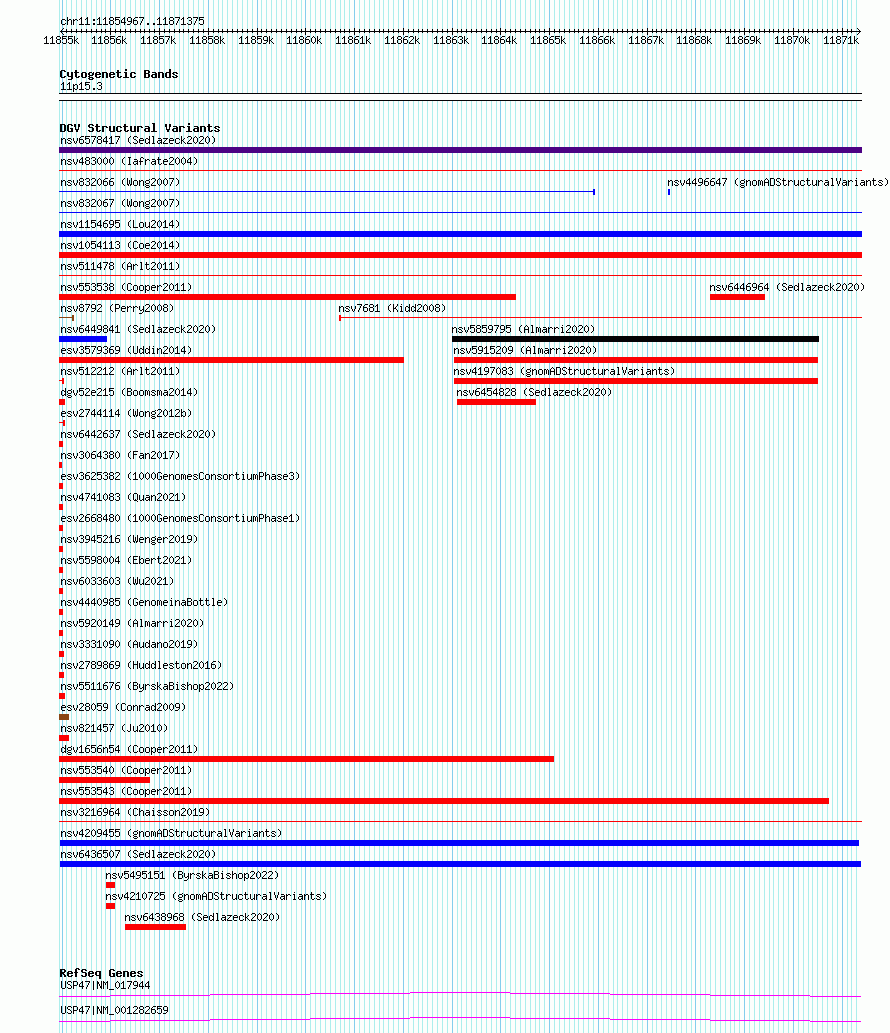Click the chr11:11854967..11871375 coordinates label
This screenshot has width=890, height=1033.
132,22
